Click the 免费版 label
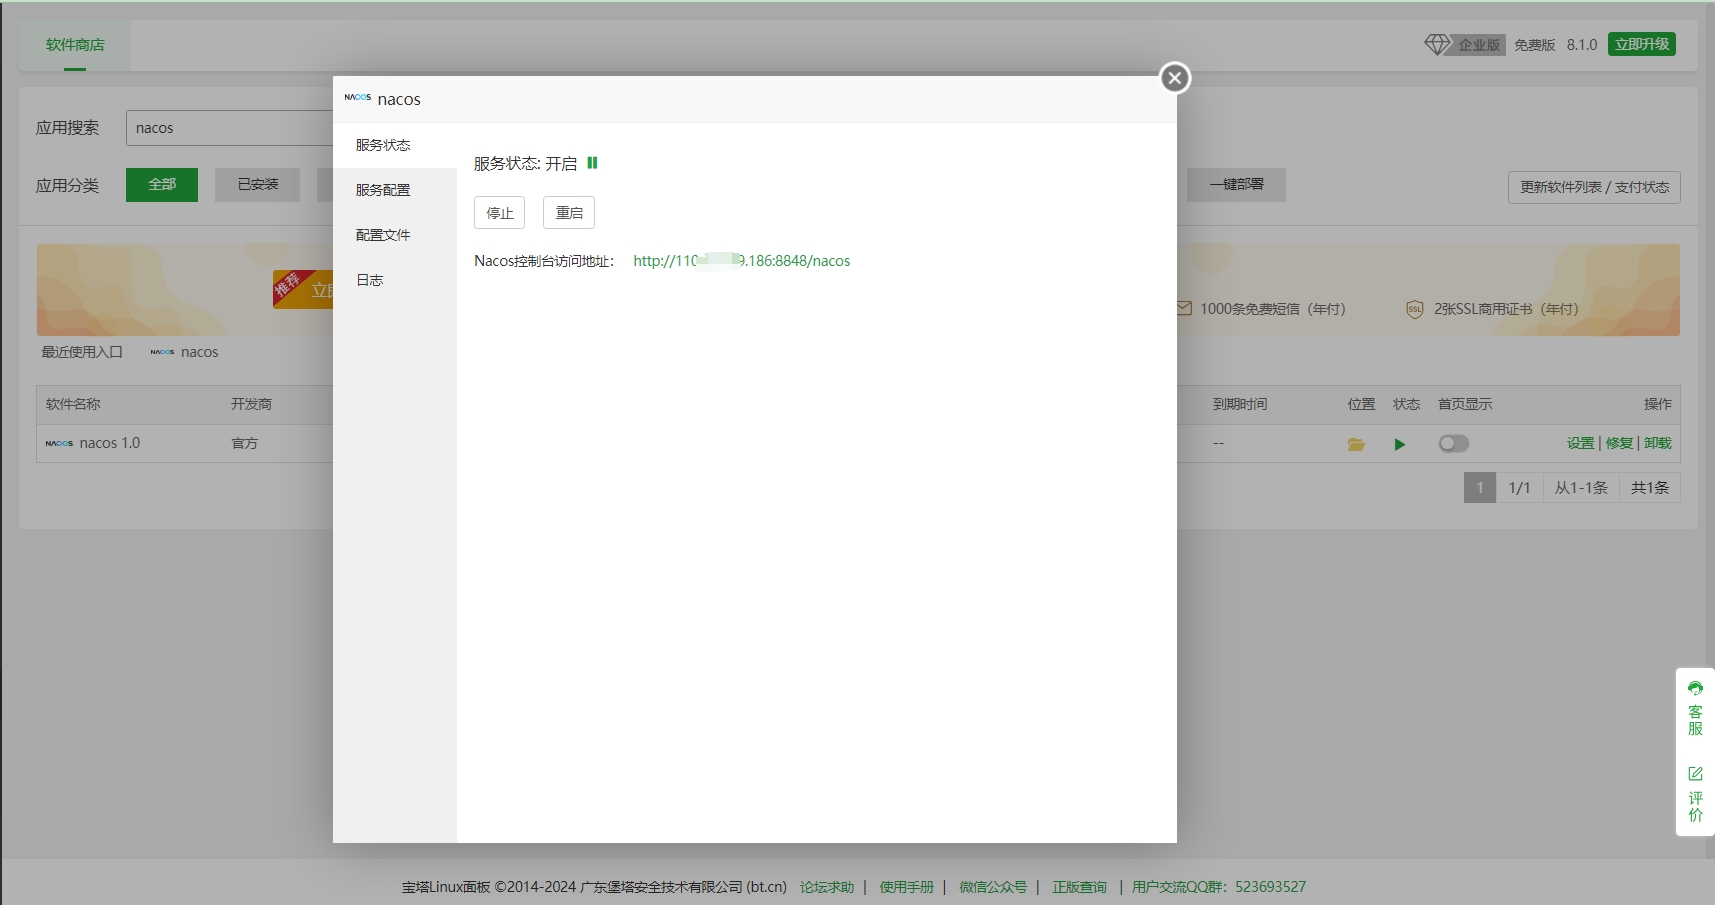1715x905 pixels. click(1534, 45)
